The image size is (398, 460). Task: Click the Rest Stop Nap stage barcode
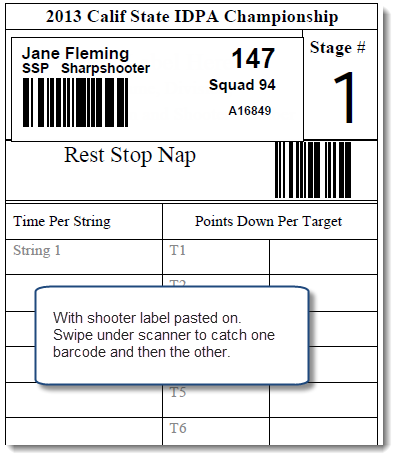coord(313,170)
